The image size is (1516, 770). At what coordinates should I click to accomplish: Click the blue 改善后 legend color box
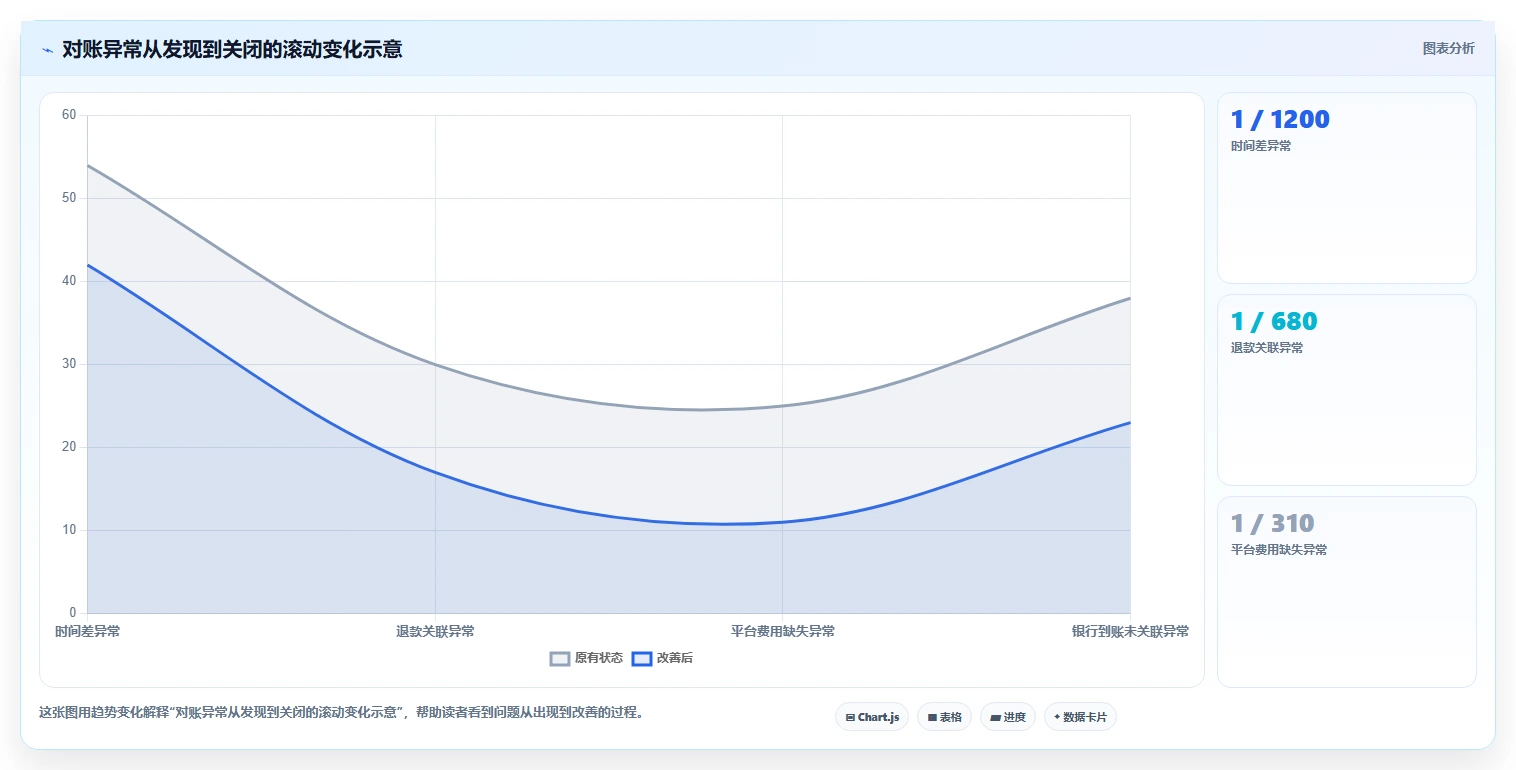pos(642,658)
